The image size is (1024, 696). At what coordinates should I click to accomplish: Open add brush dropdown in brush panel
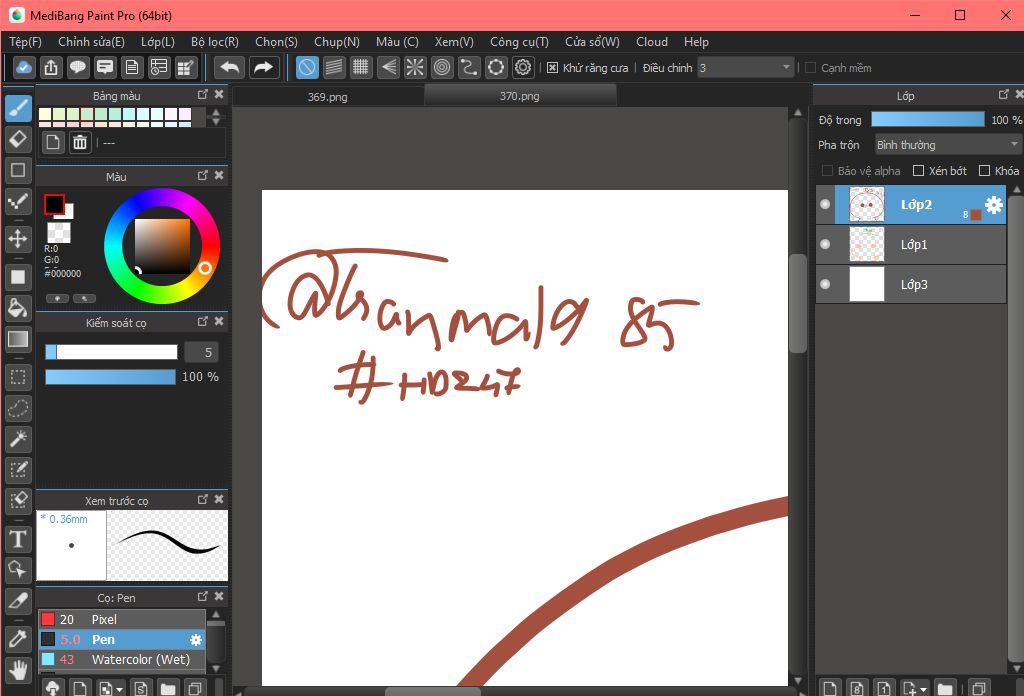tap(120, 689)
